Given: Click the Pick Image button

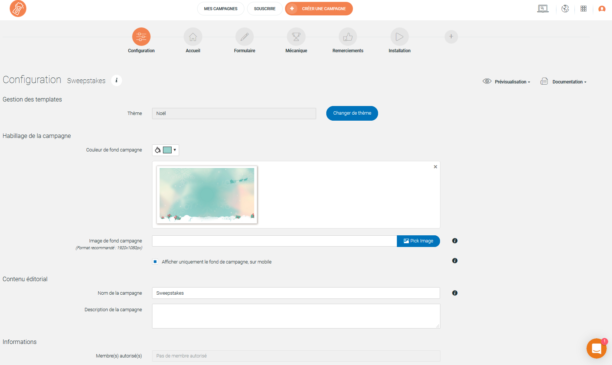Looking at the screenshot, I should 418,241.
